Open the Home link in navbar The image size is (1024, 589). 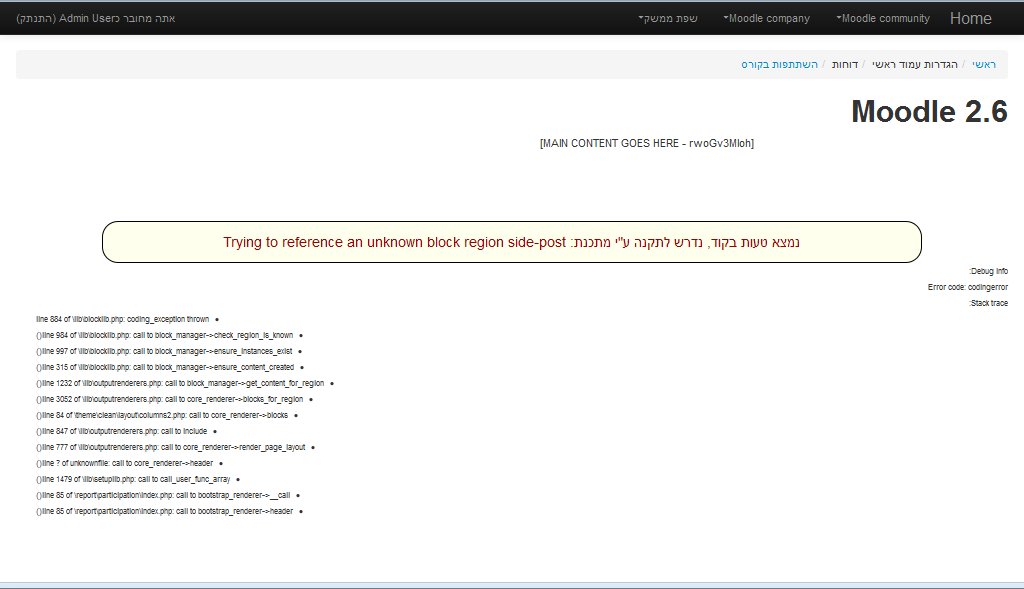click(970, 18)
